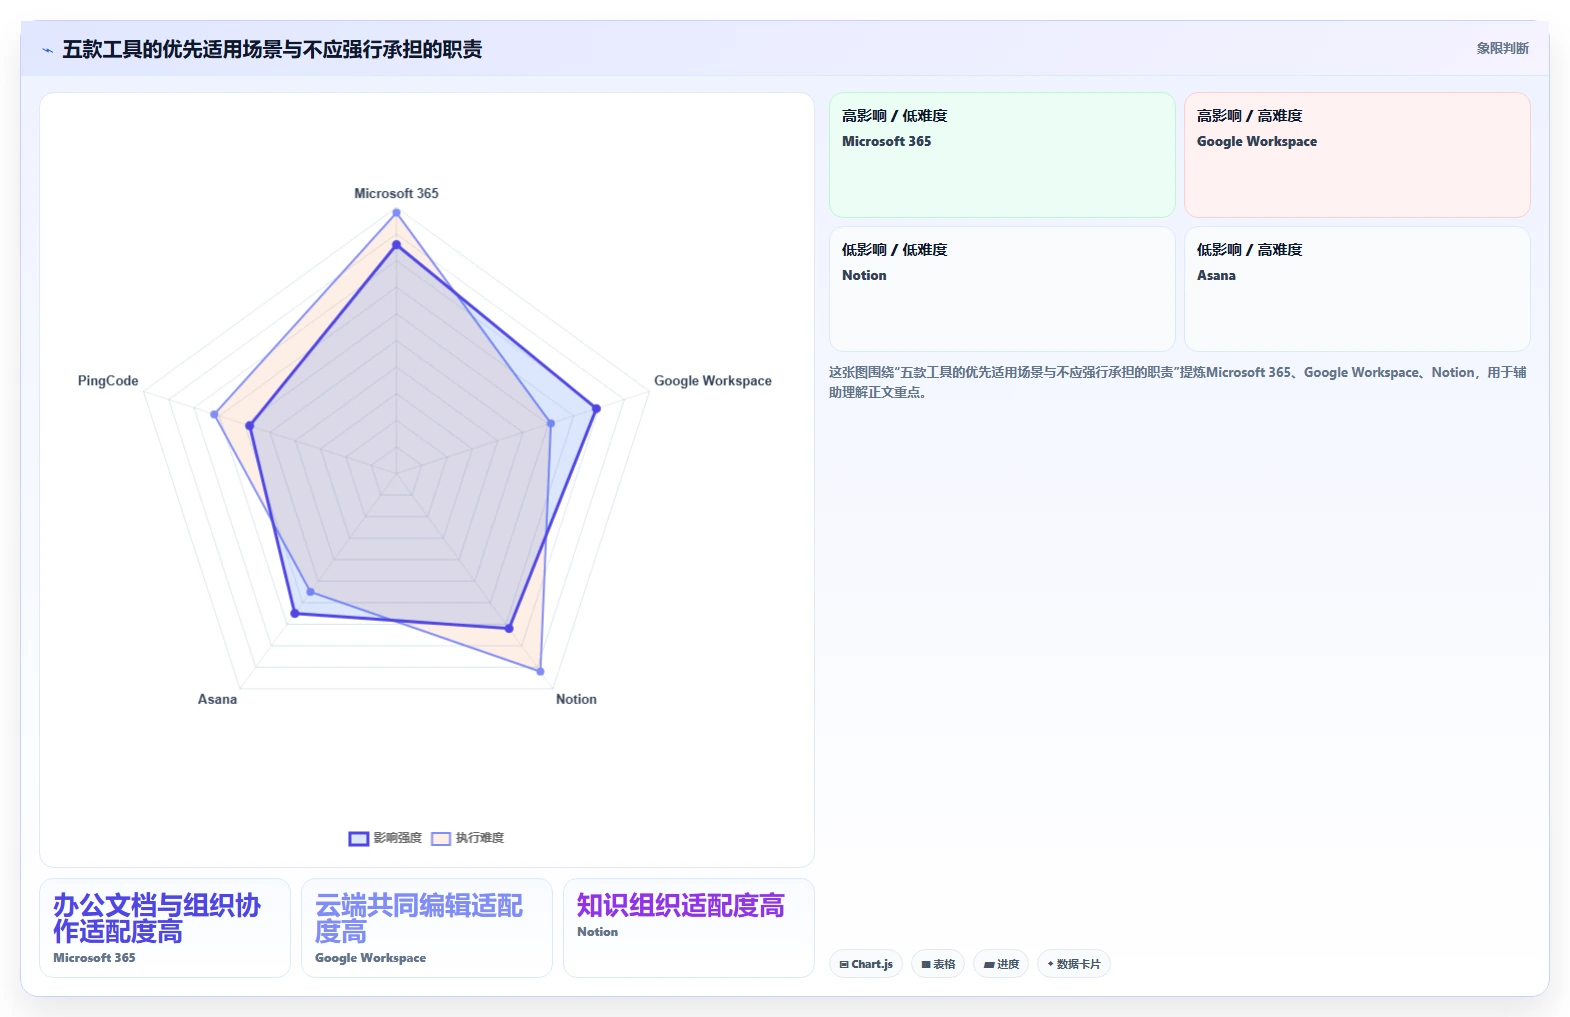Select the 影响强度 data point on PingCode axis
The height and width of the screenshot is (1017, 1570).
tap(250, 426)
